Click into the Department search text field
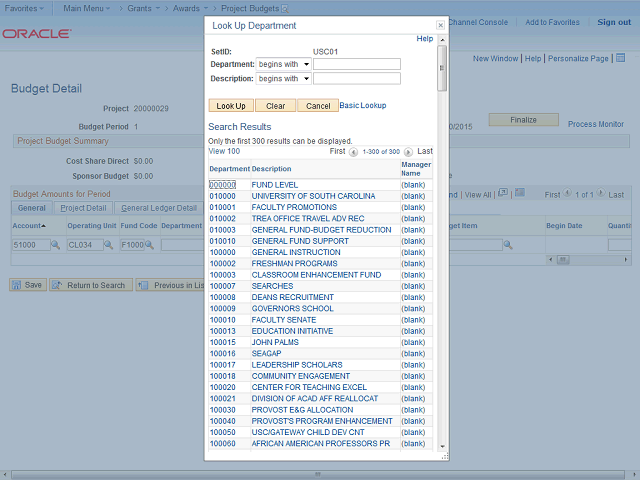 [356, 64]
